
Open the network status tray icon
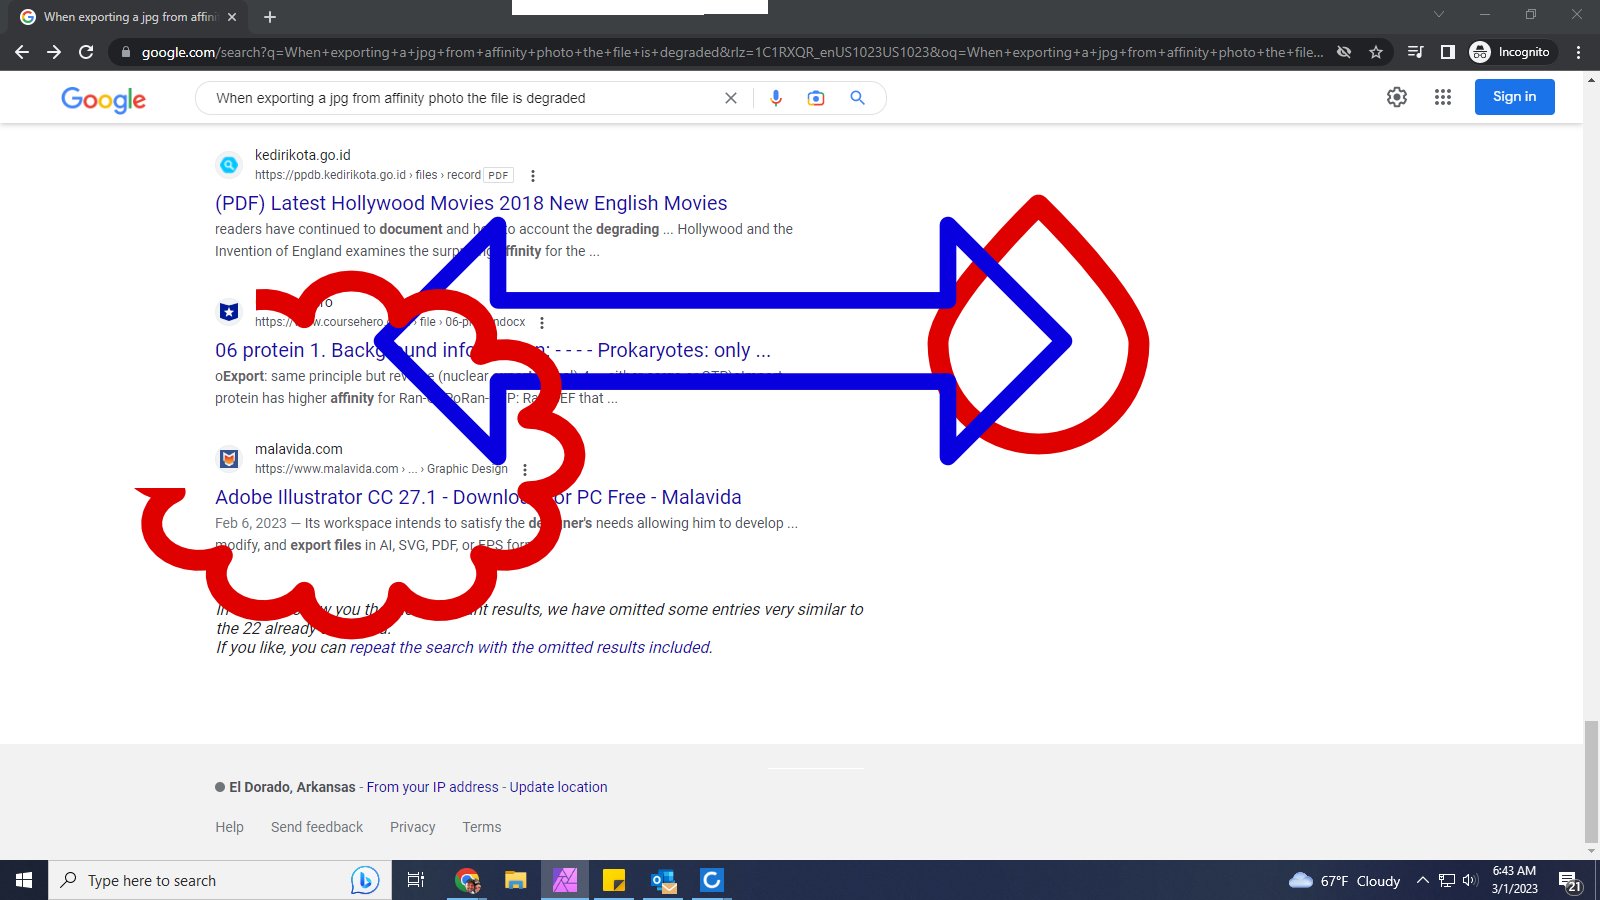[1447, 881]
